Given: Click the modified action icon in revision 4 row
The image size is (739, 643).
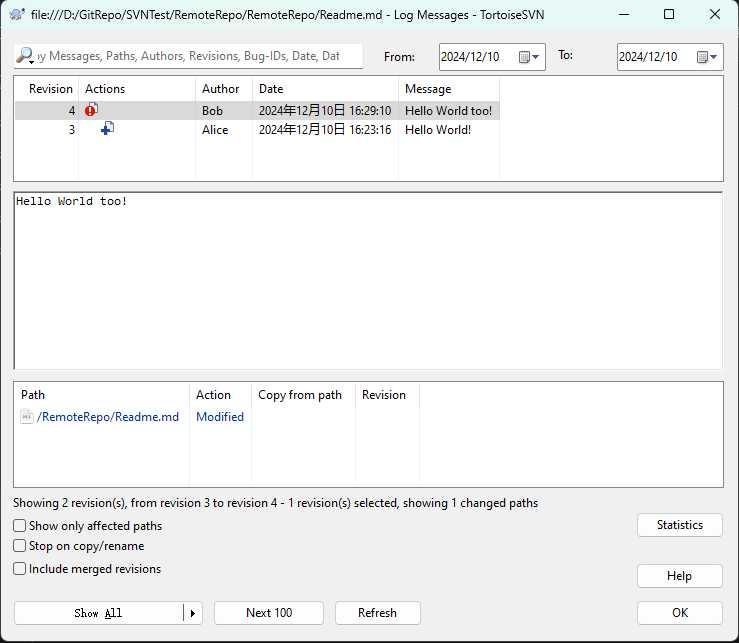Looking at the screenshot, I should pyautogui.click(x=91, y=110).
